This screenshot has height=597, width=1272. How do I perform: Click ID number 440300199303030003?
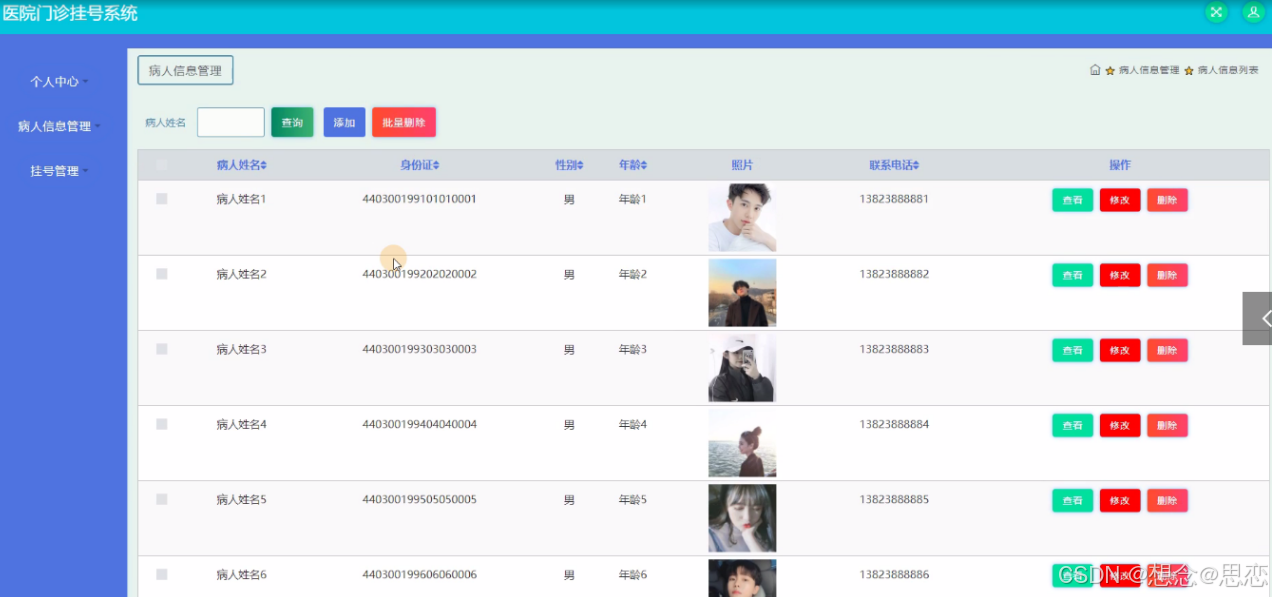[x=419, y=349]
